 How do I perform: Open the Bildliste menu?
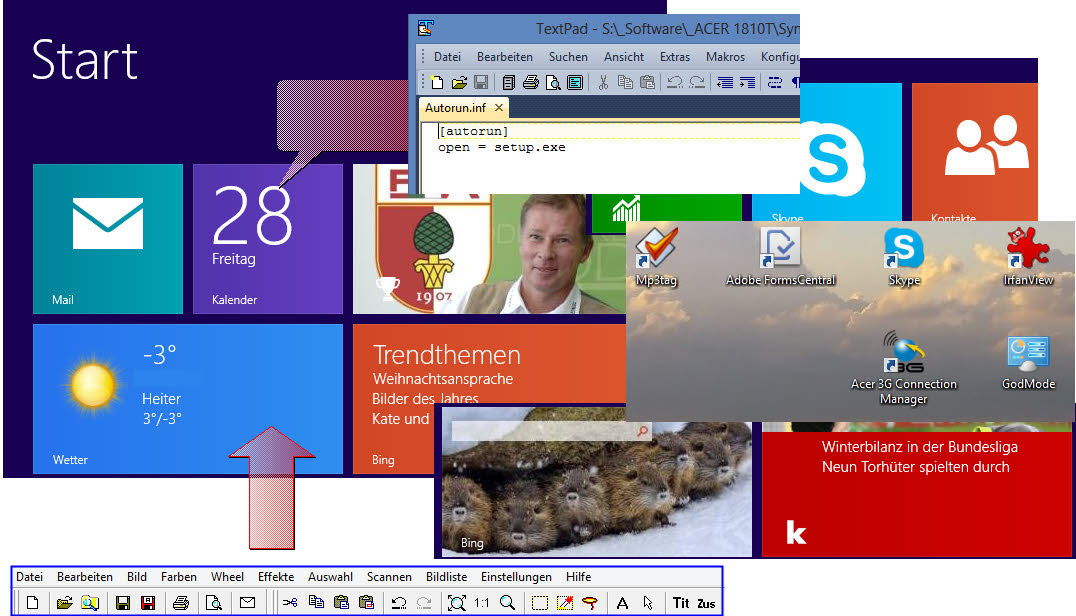click(447, 577)
